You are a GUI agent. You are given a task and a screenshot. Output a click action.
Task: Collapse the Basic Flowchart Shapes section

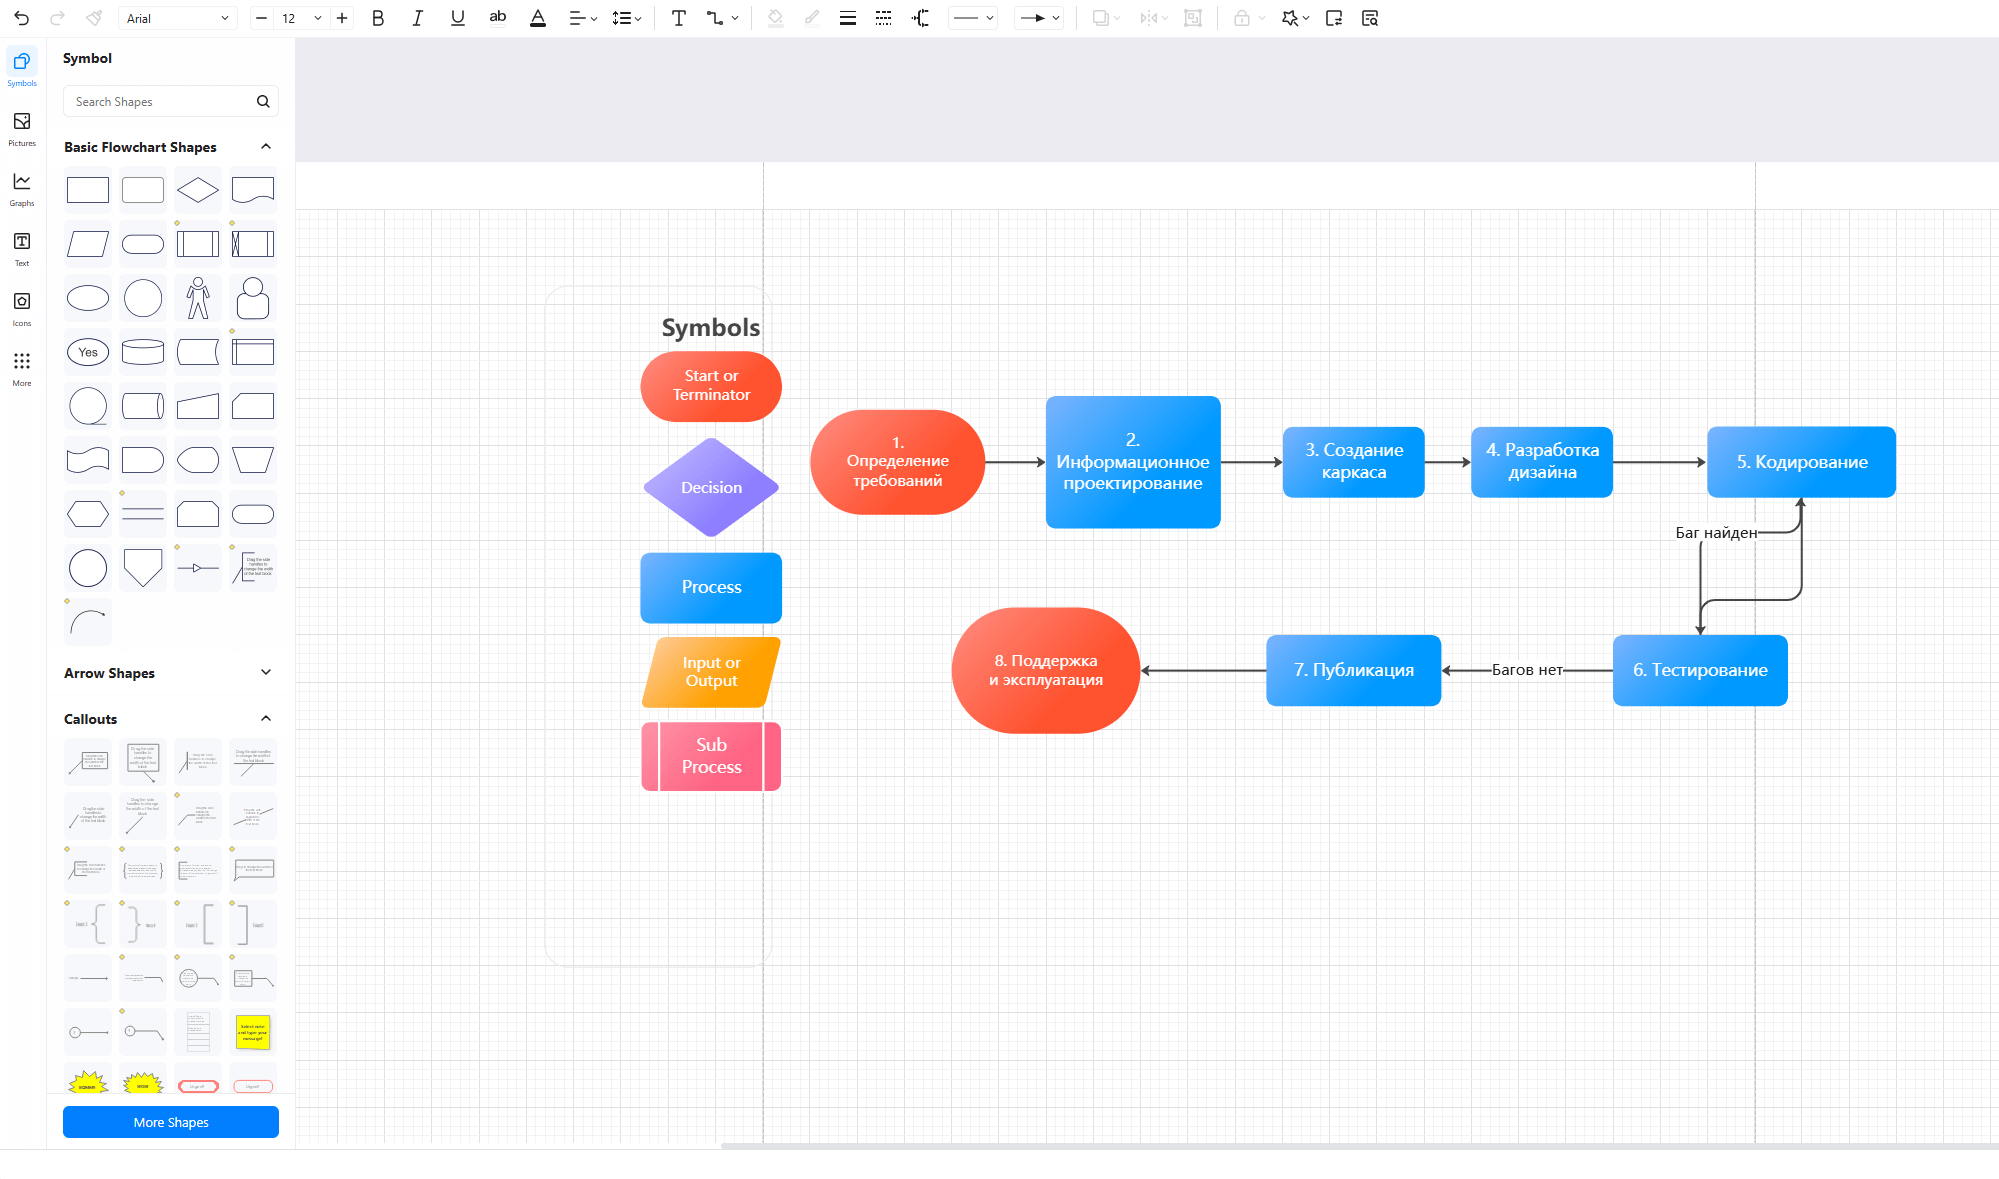click(x=266, y=147)
